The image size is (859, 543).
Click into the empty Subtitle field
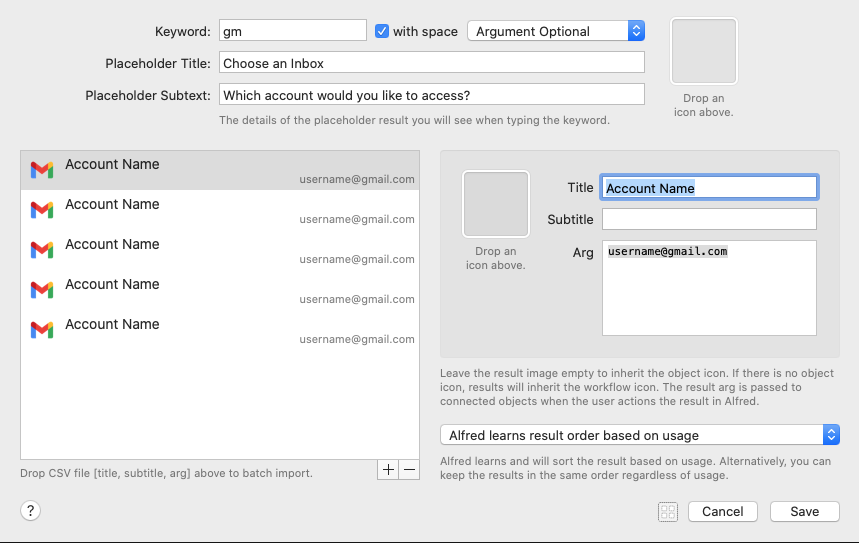709,219
